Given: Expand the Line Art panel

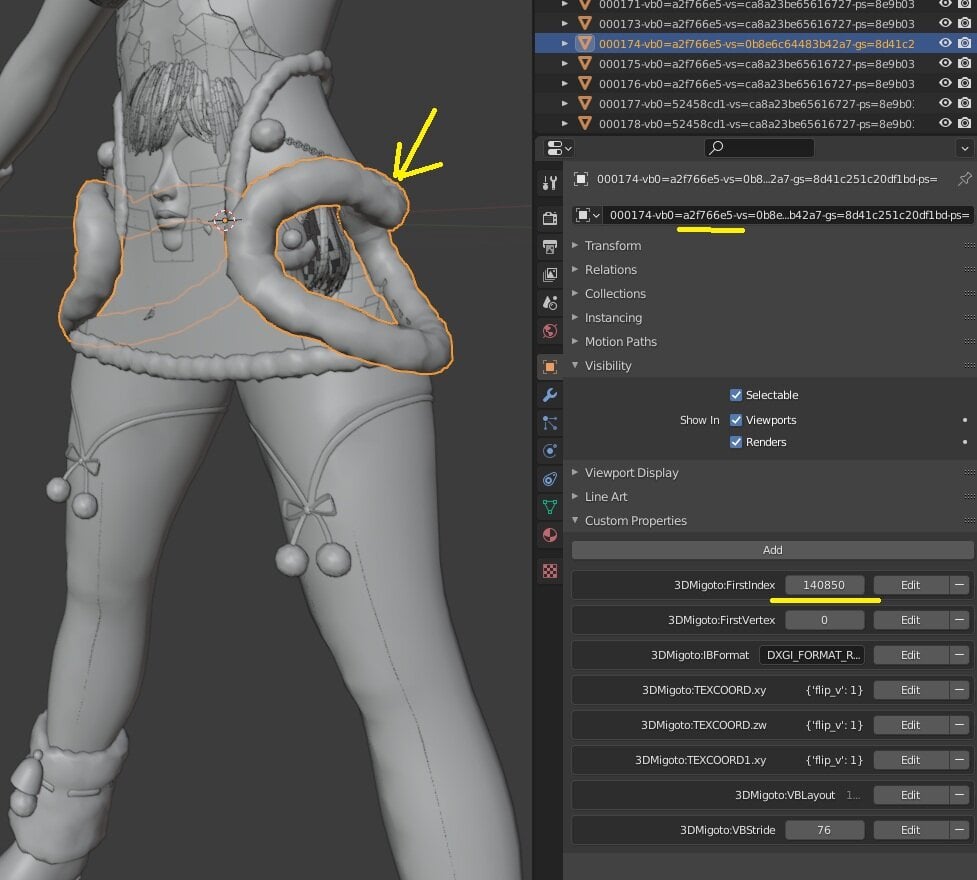Looking at the screenshot, I should 575,497.
